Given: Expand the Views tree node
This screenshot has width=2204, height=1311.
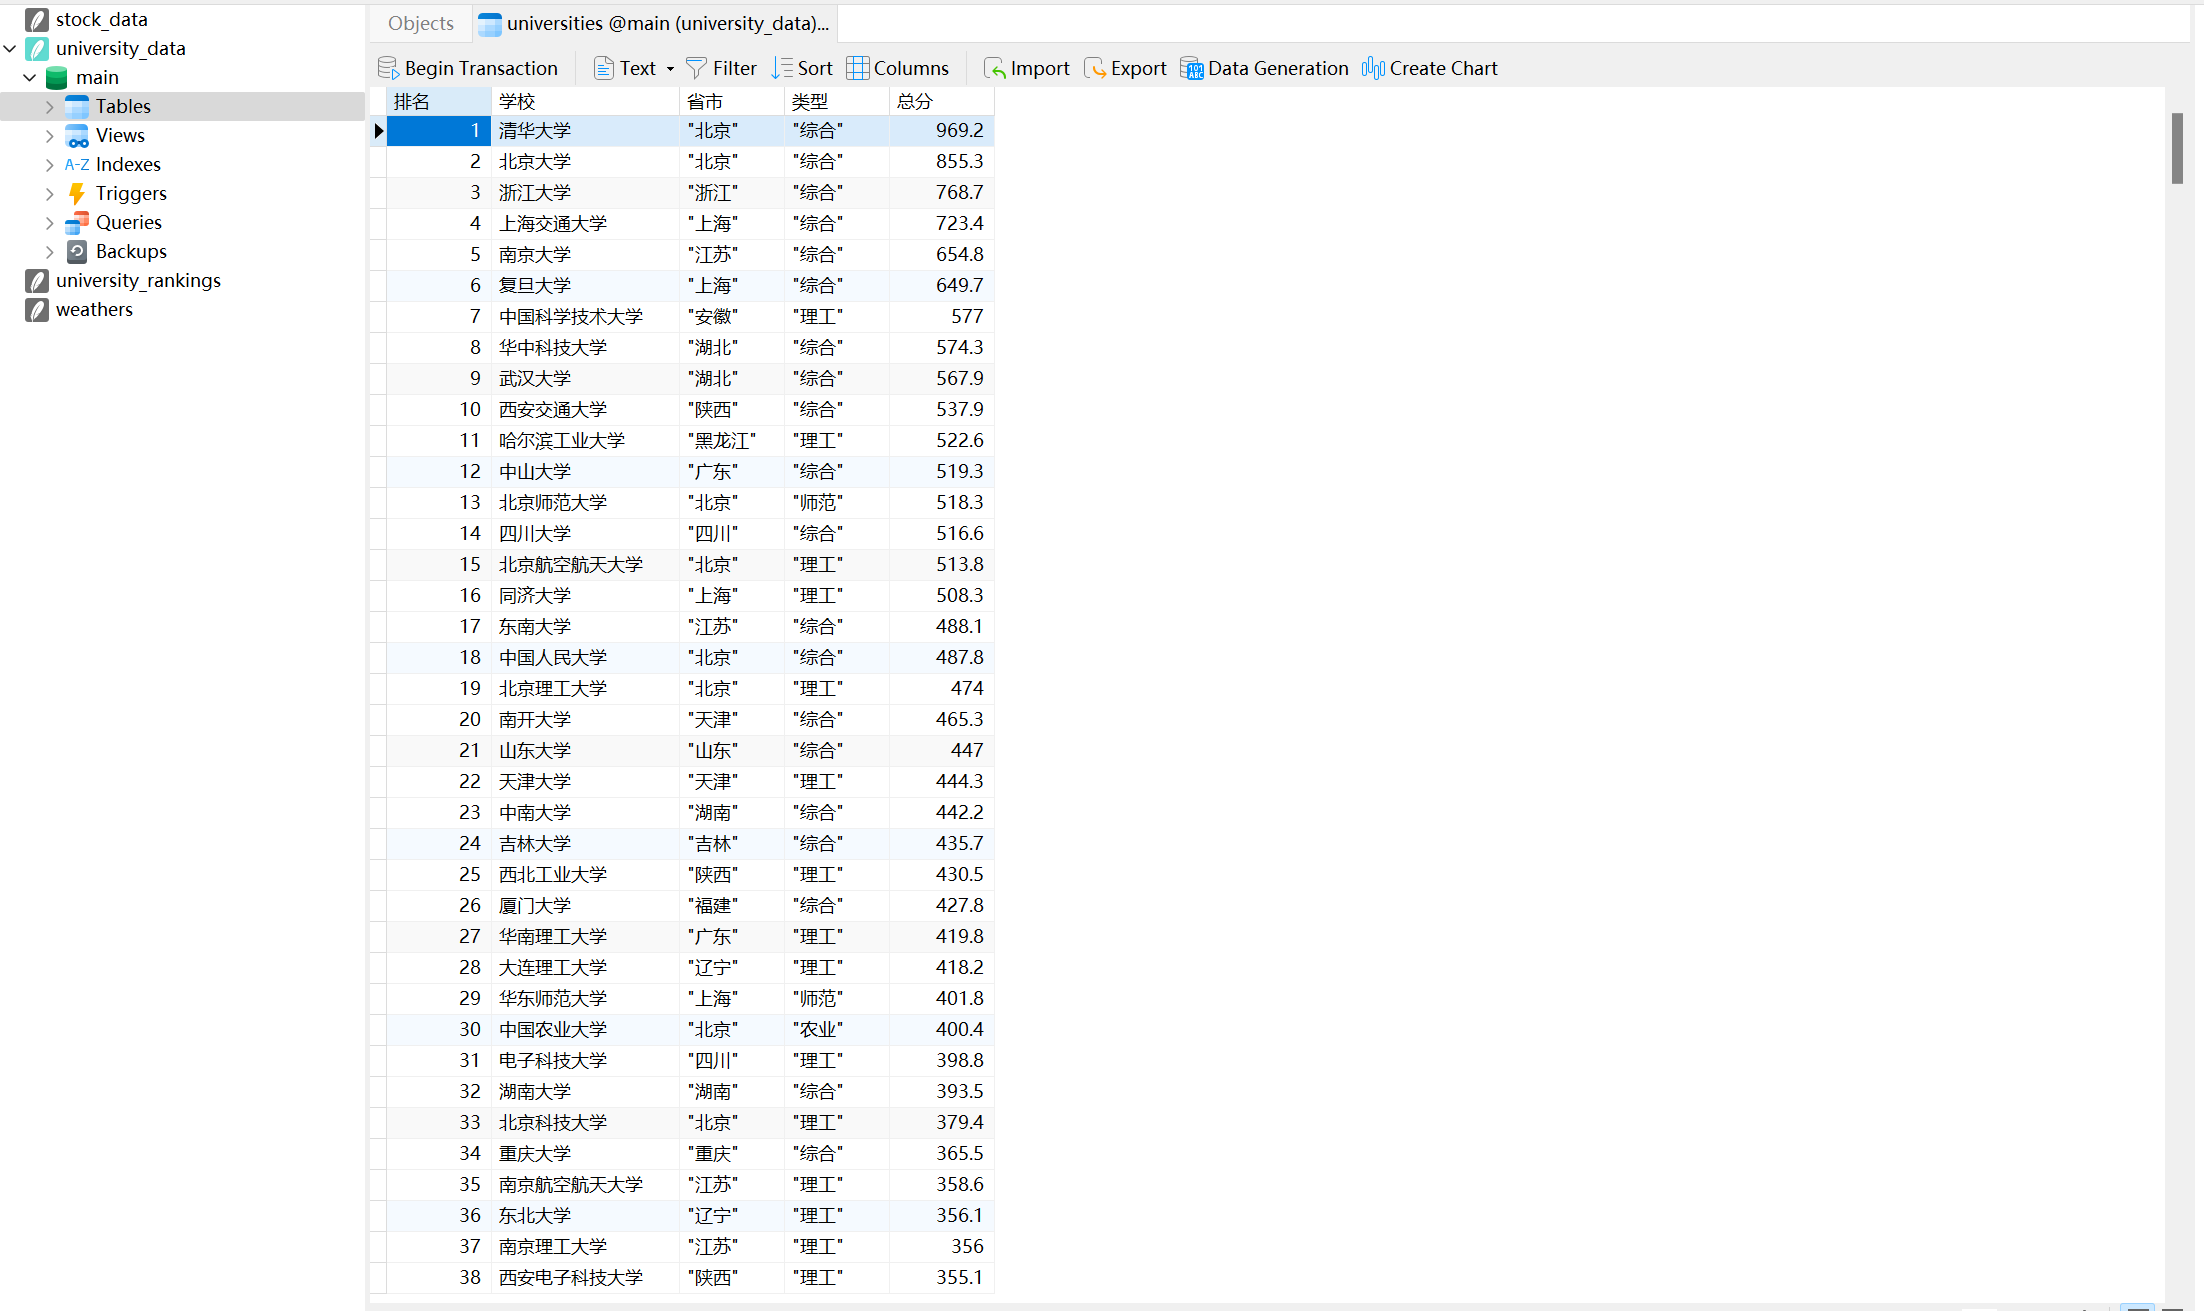Looking at the screenshot, I should pos(50,135).
